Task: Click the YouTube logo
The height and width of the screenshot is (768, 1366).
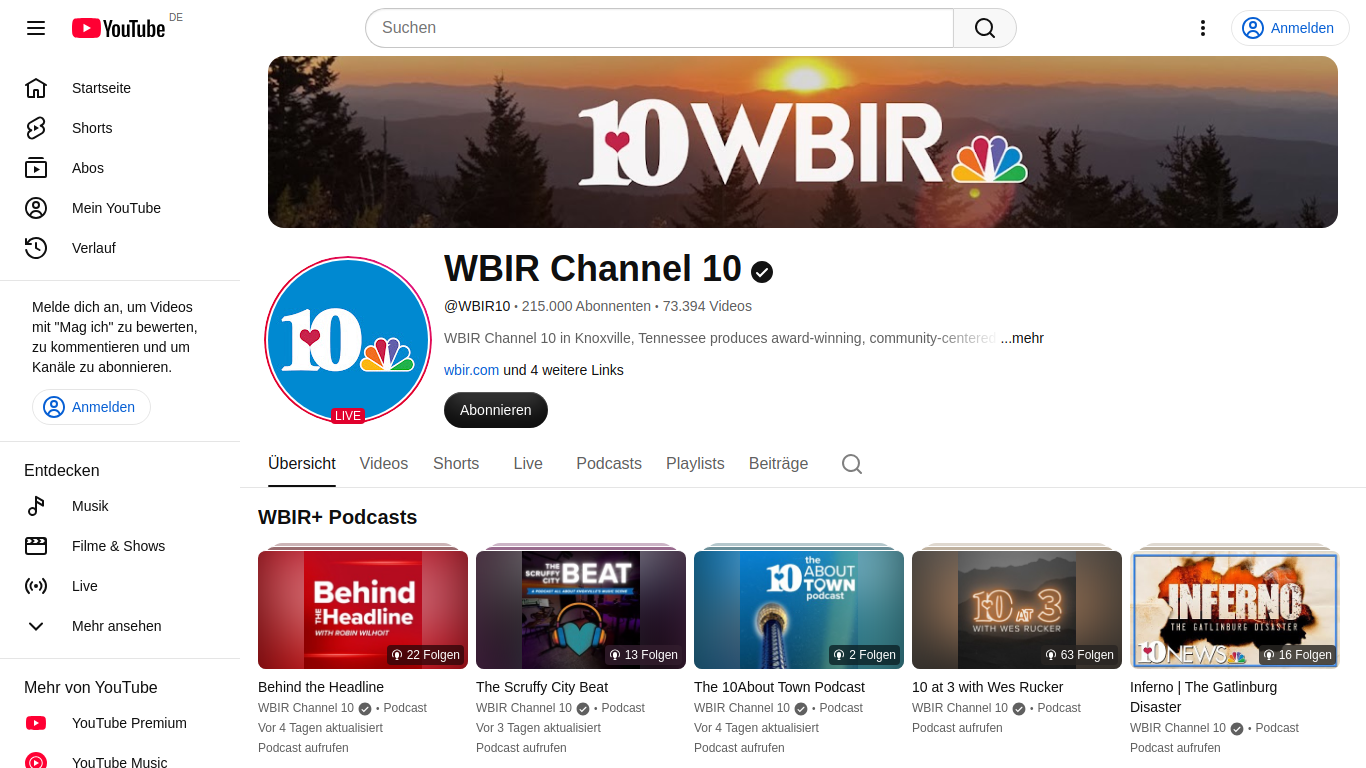Action: pos(118,28)
